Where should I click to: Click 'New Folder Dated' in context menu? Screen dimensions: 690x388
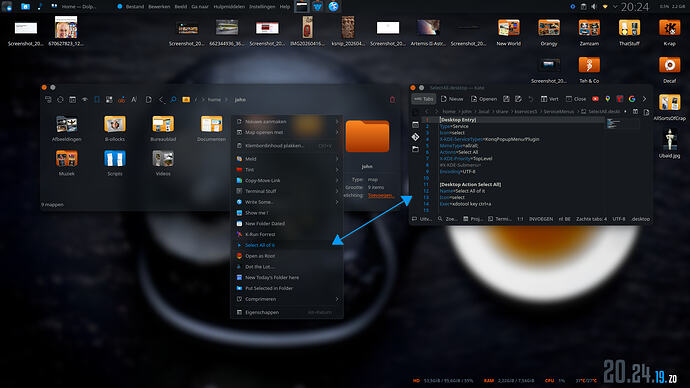pyautogui.click(x=286, y=223)
